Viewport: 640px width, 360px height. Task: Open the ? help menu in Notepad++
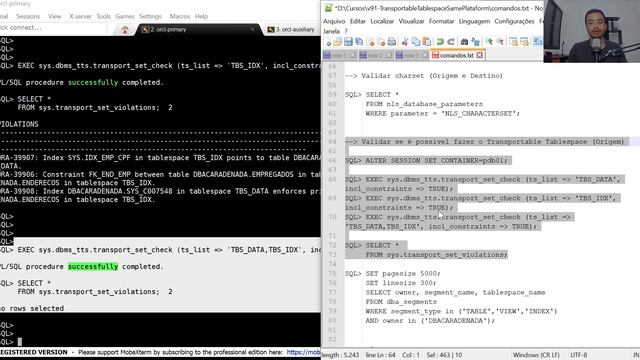pyautogui.click(x=346, y=31)
